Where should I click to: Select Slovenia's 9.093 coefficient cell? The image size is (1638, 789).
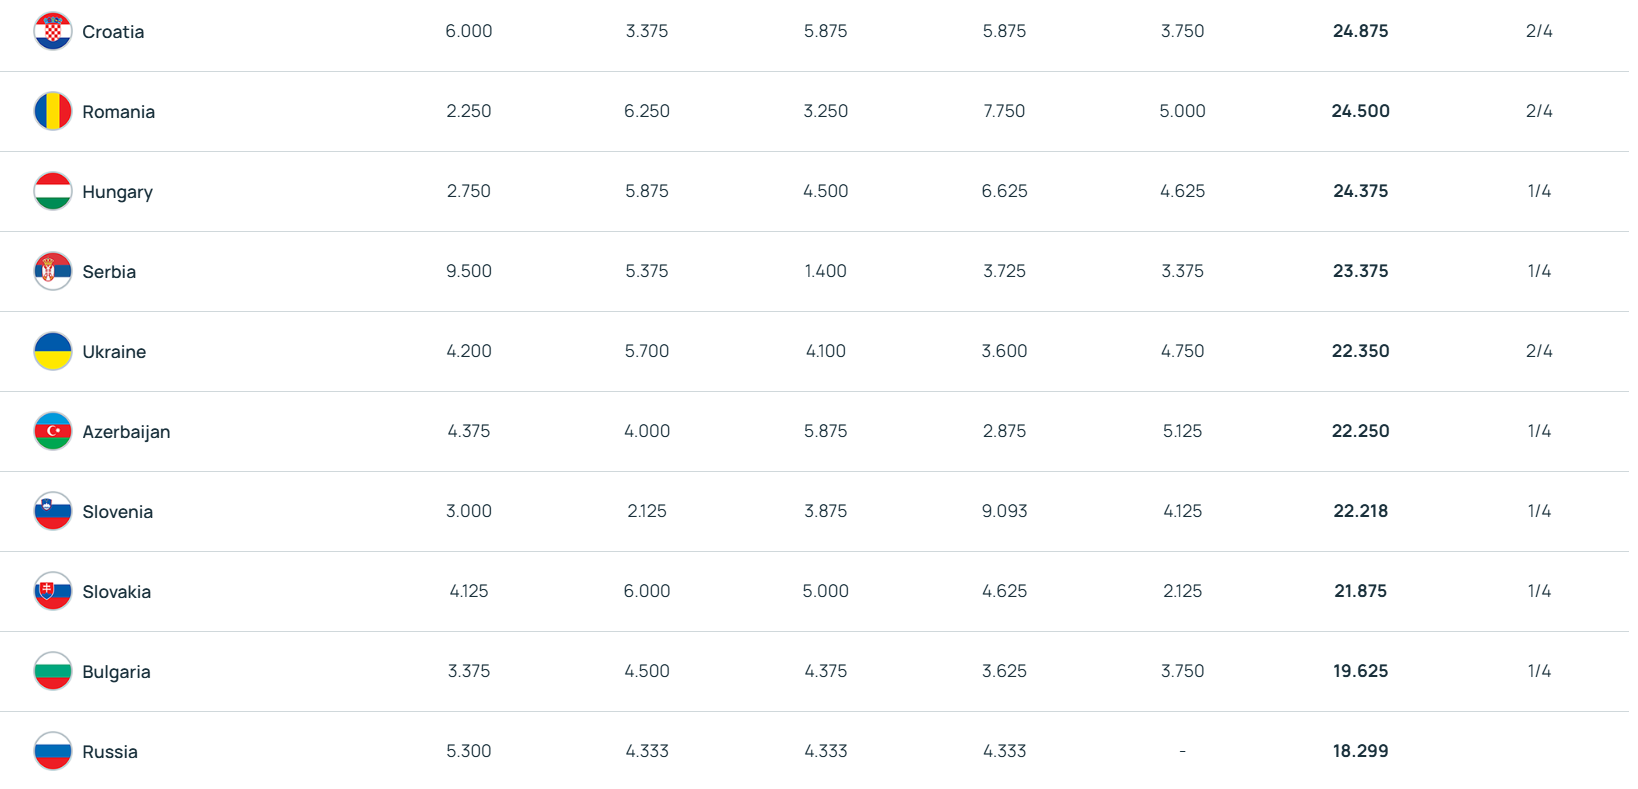coord(1004,511)
